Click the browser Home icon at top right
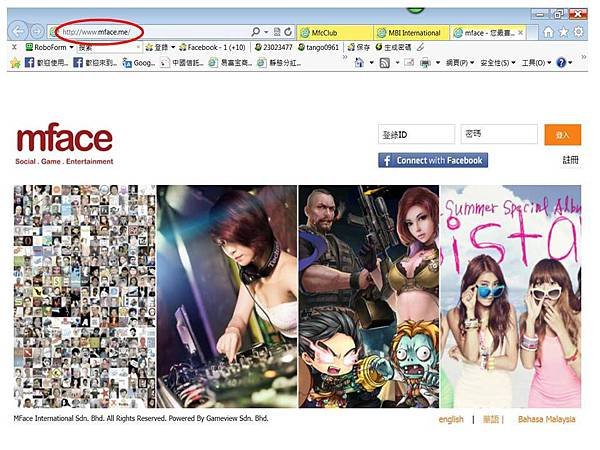The image size is (600, 450). [x=548, y=32]
